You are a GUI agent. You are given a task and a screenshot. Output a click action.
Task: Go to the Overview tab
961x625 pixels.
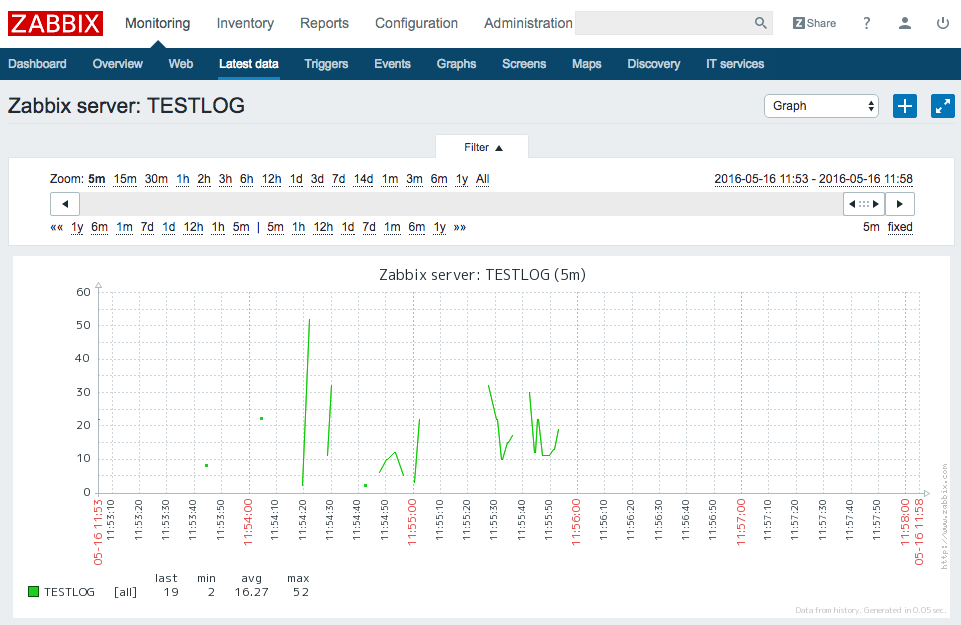(118, 64)
